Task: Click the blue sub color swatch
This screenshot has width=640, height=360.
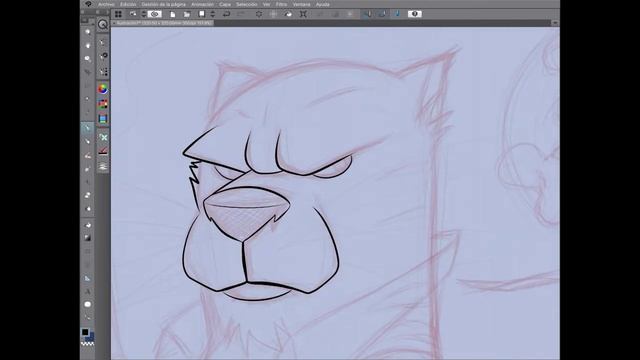Action: pos(90,337)
